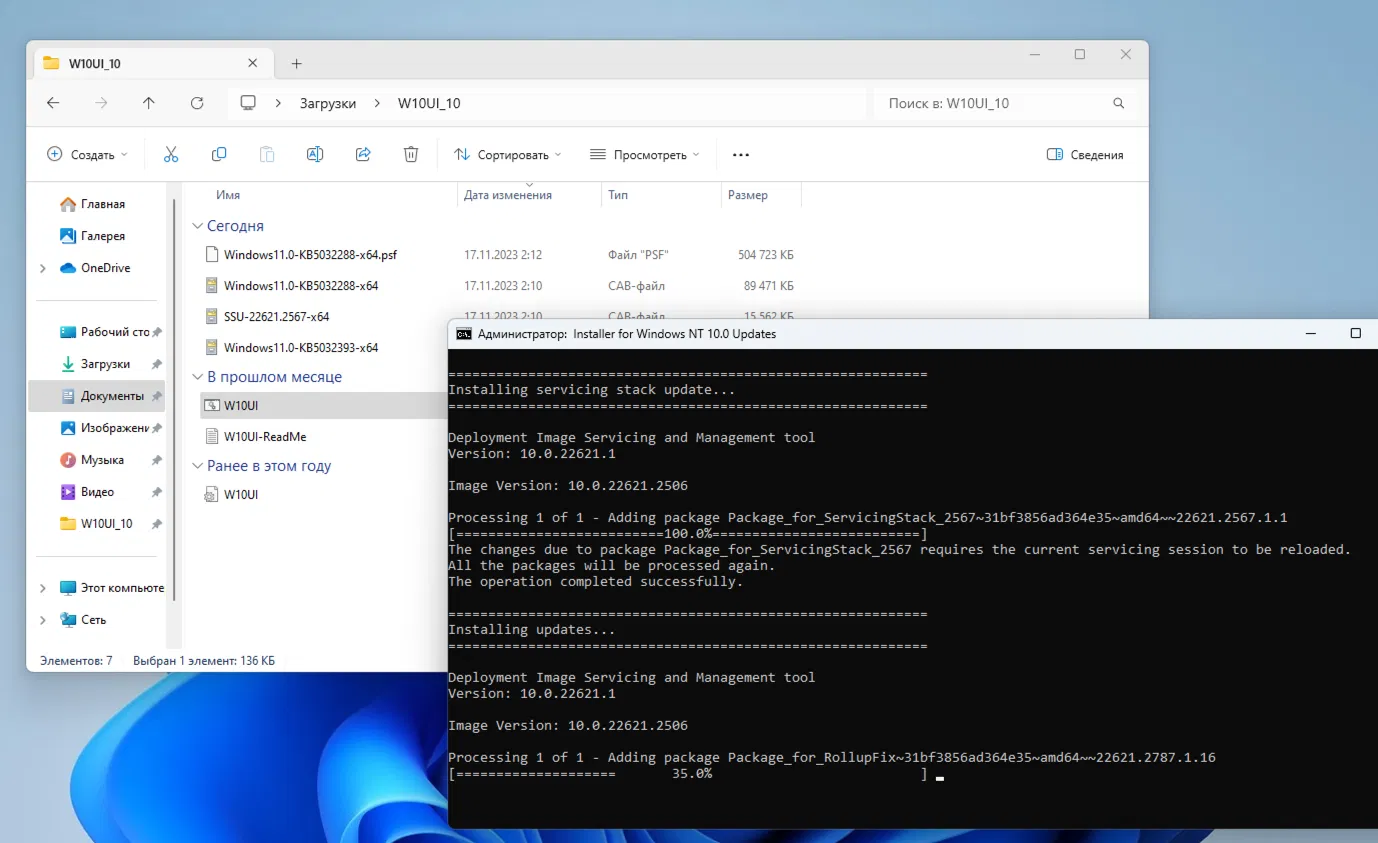Refresh the W10UI_10 folder view

click(x=197, y=103)
